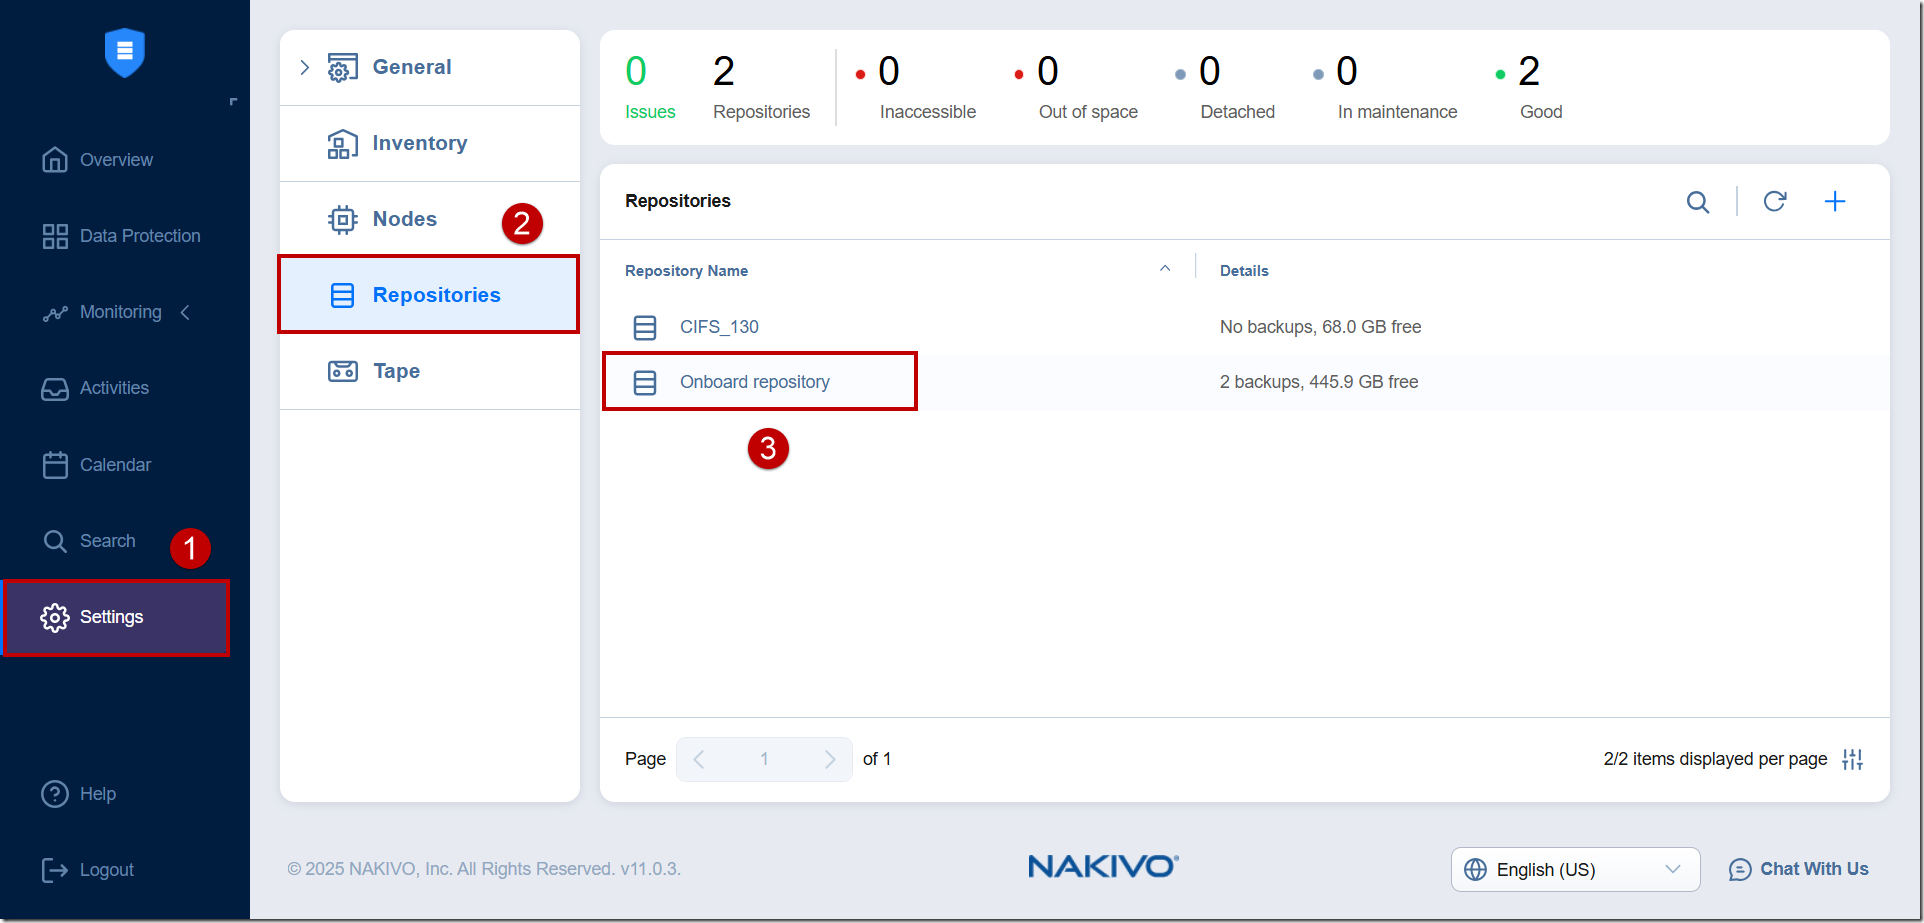Open the Calendar view
1924x923 pixels.
pyautogui.click(x=96, y=465)
